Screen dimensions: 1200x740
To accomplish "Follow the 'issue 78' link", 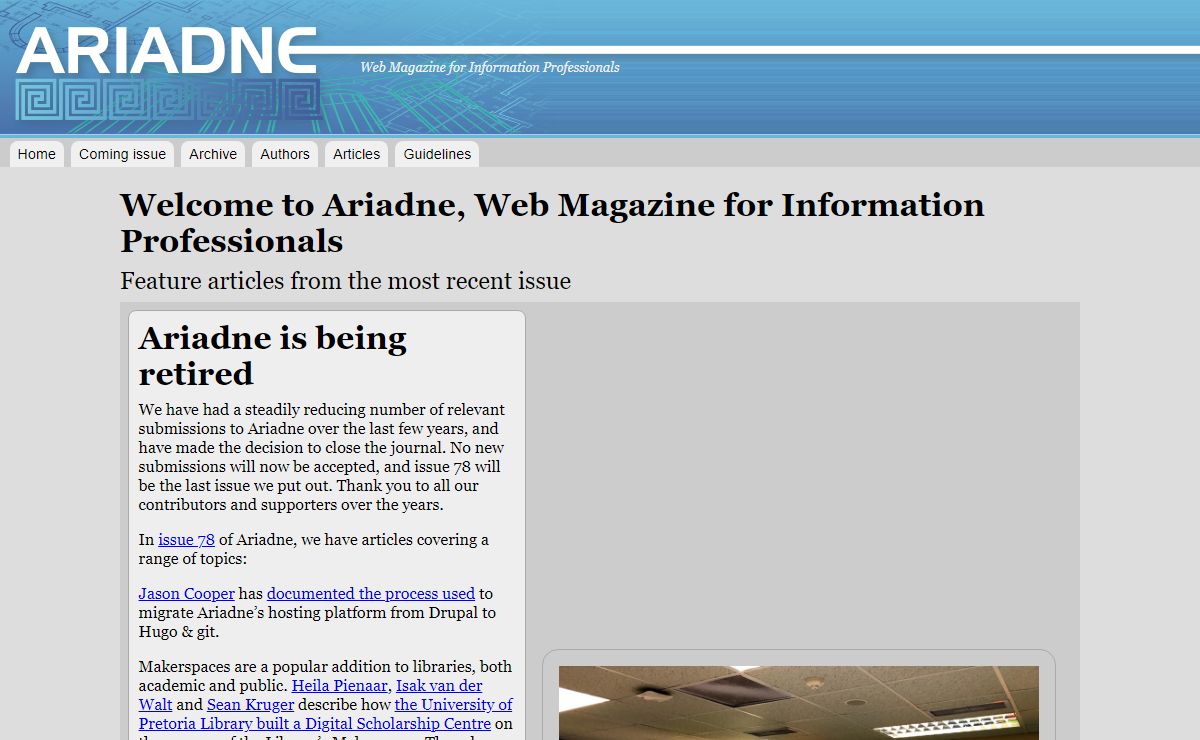I will [186, 540].
